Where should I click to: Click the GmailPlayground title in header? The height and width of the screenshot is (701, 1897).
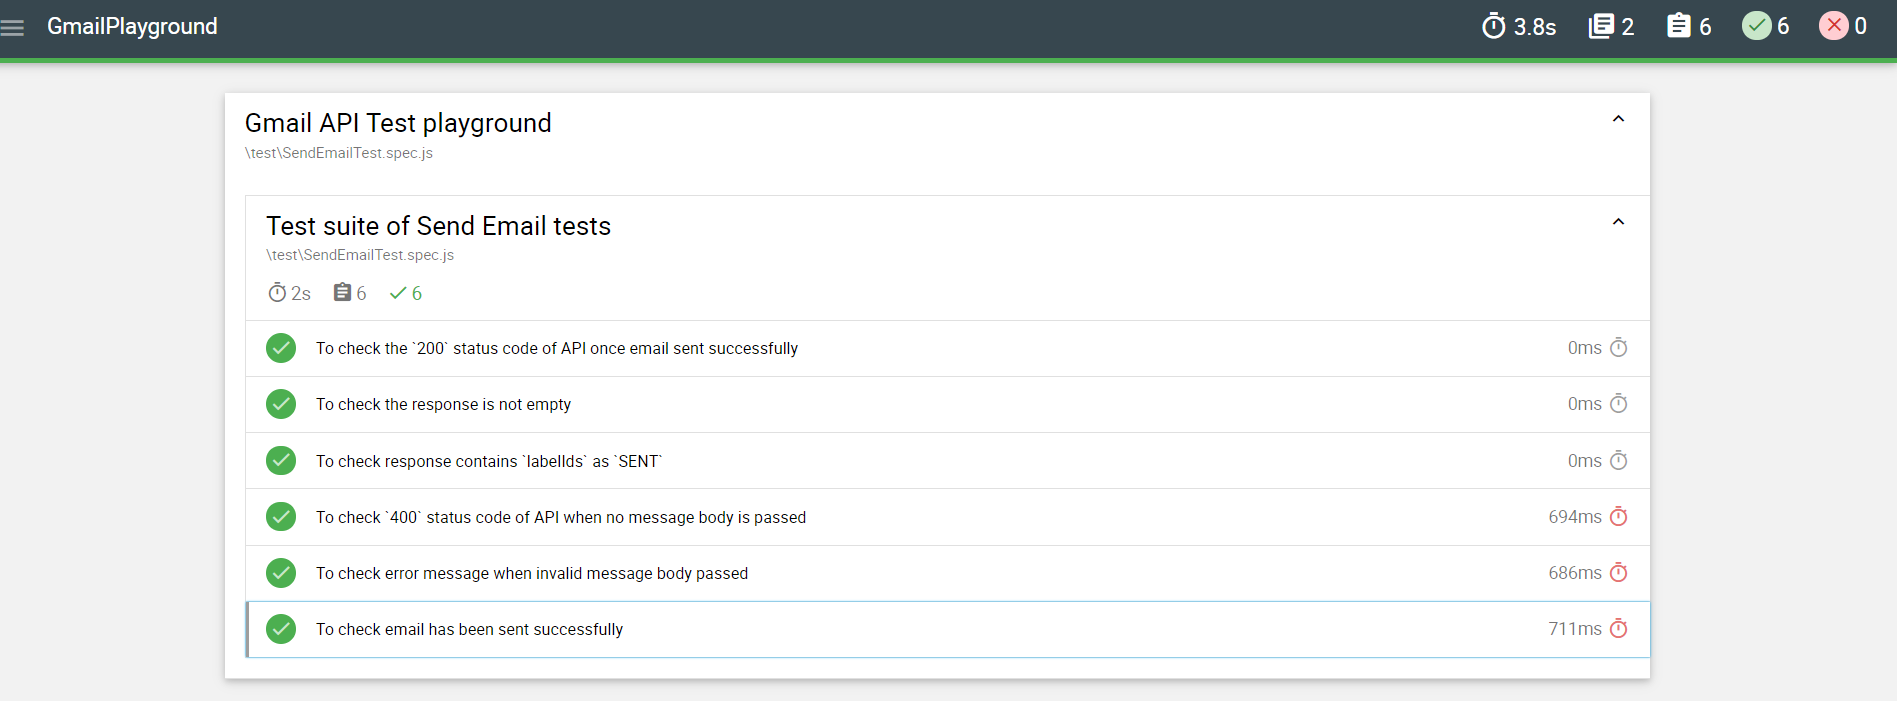[x=132, y=27]
